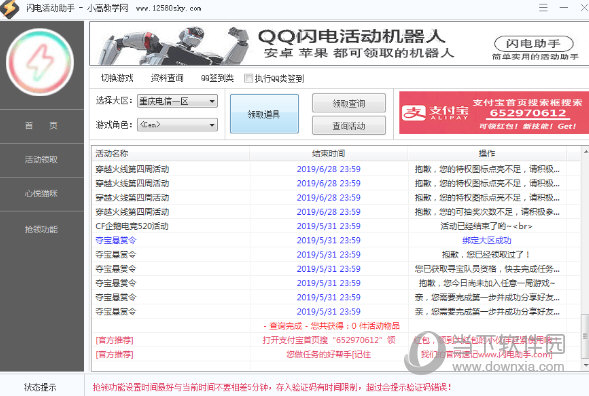Click 您的可抽奖次数不足 result cell

coord(487,212)
